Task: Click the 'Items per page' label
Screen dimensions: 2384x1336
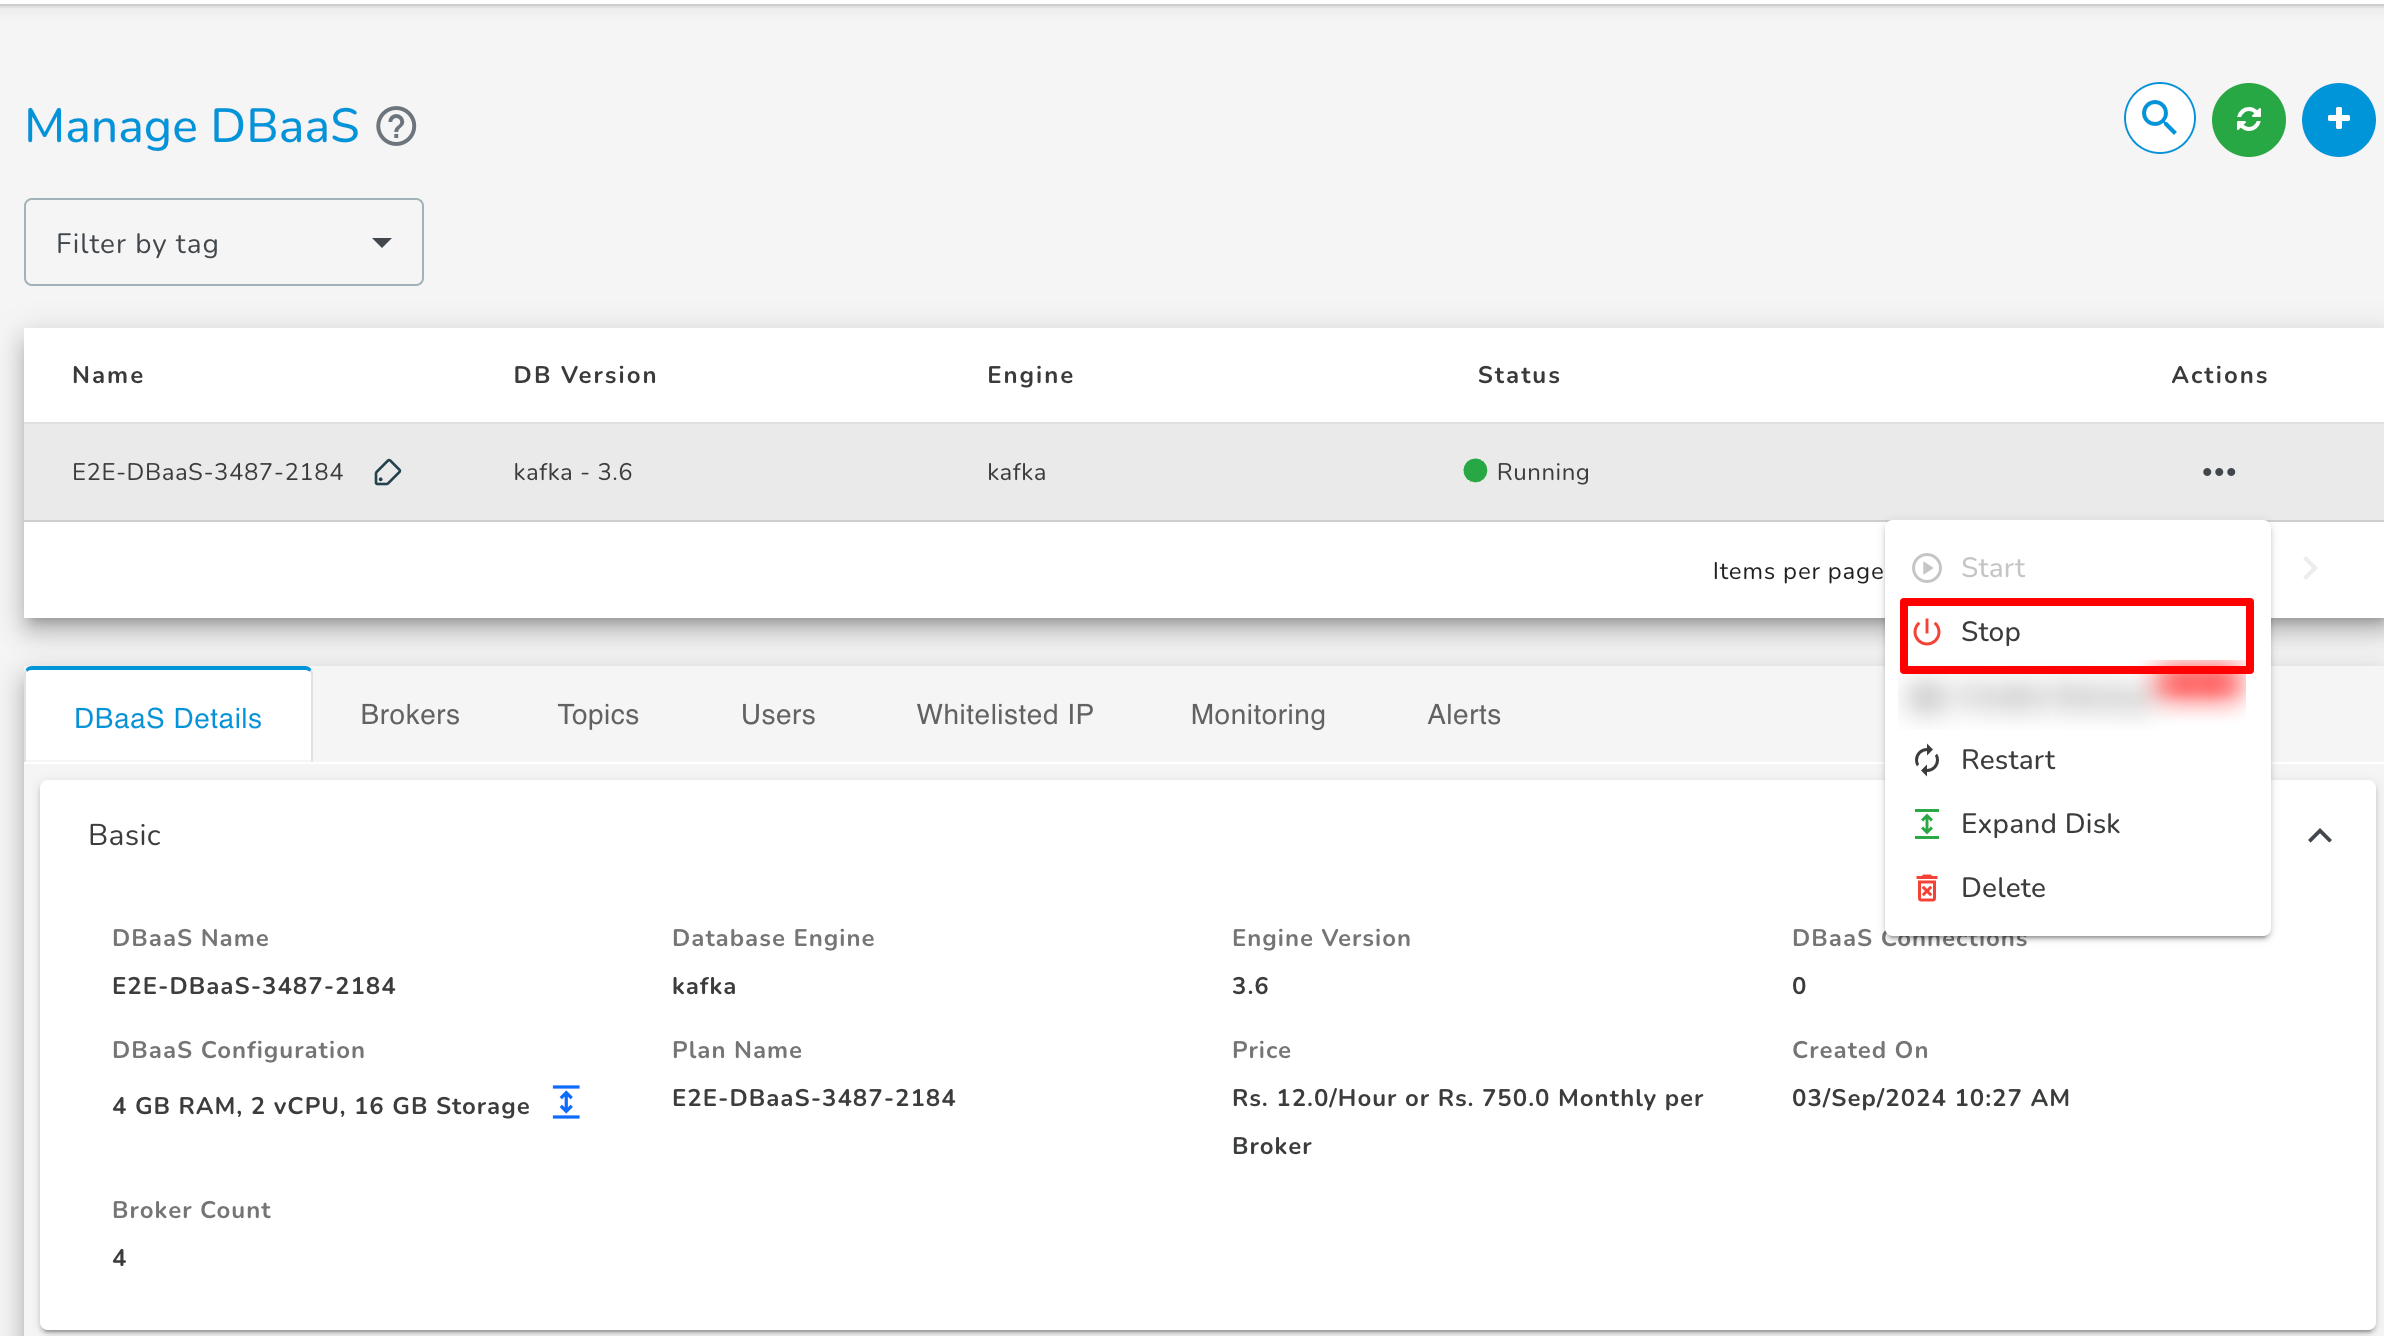Action: [1797, 571]
